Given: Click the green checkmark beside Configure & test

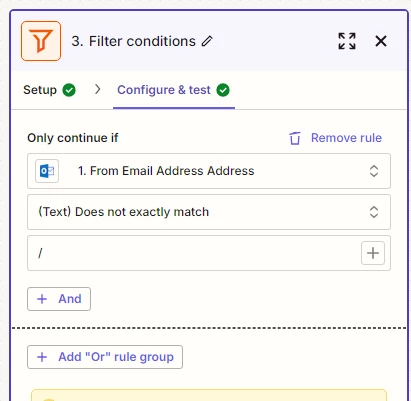Looking at the screenshot, I should pos(223,90).
